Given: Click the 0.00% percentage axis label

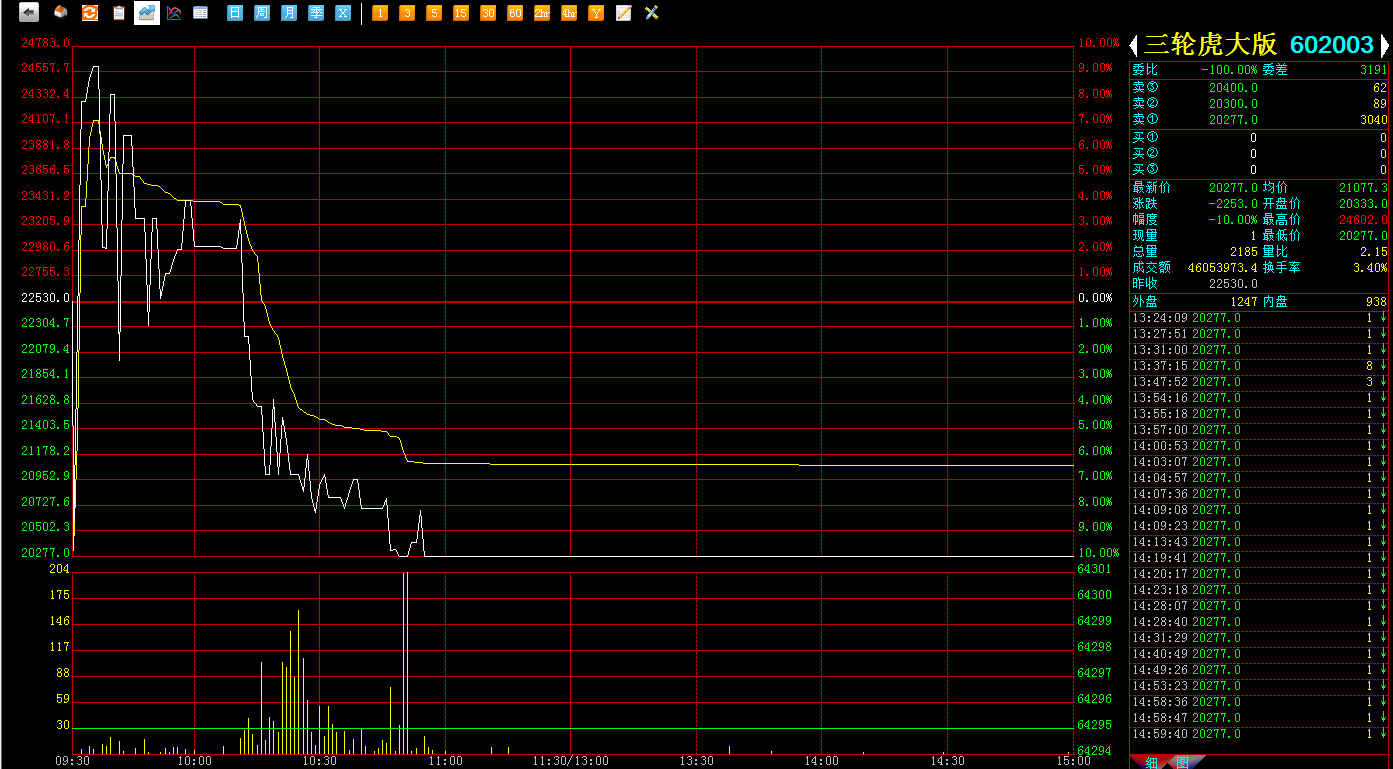Looking at the screenshot, I should [x=1095, y=298].
